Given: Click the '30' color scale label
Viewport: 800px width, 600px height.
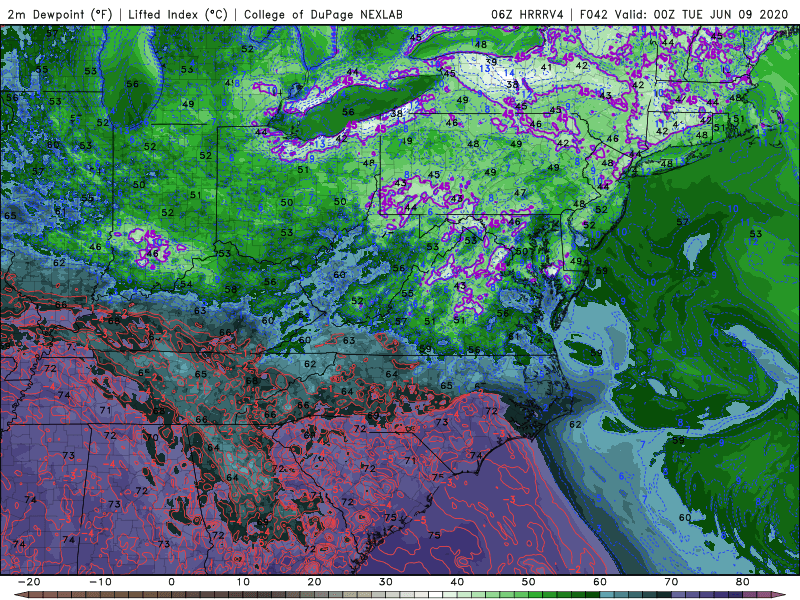Looking at the screenshot, I should click(x=386, y=582).
